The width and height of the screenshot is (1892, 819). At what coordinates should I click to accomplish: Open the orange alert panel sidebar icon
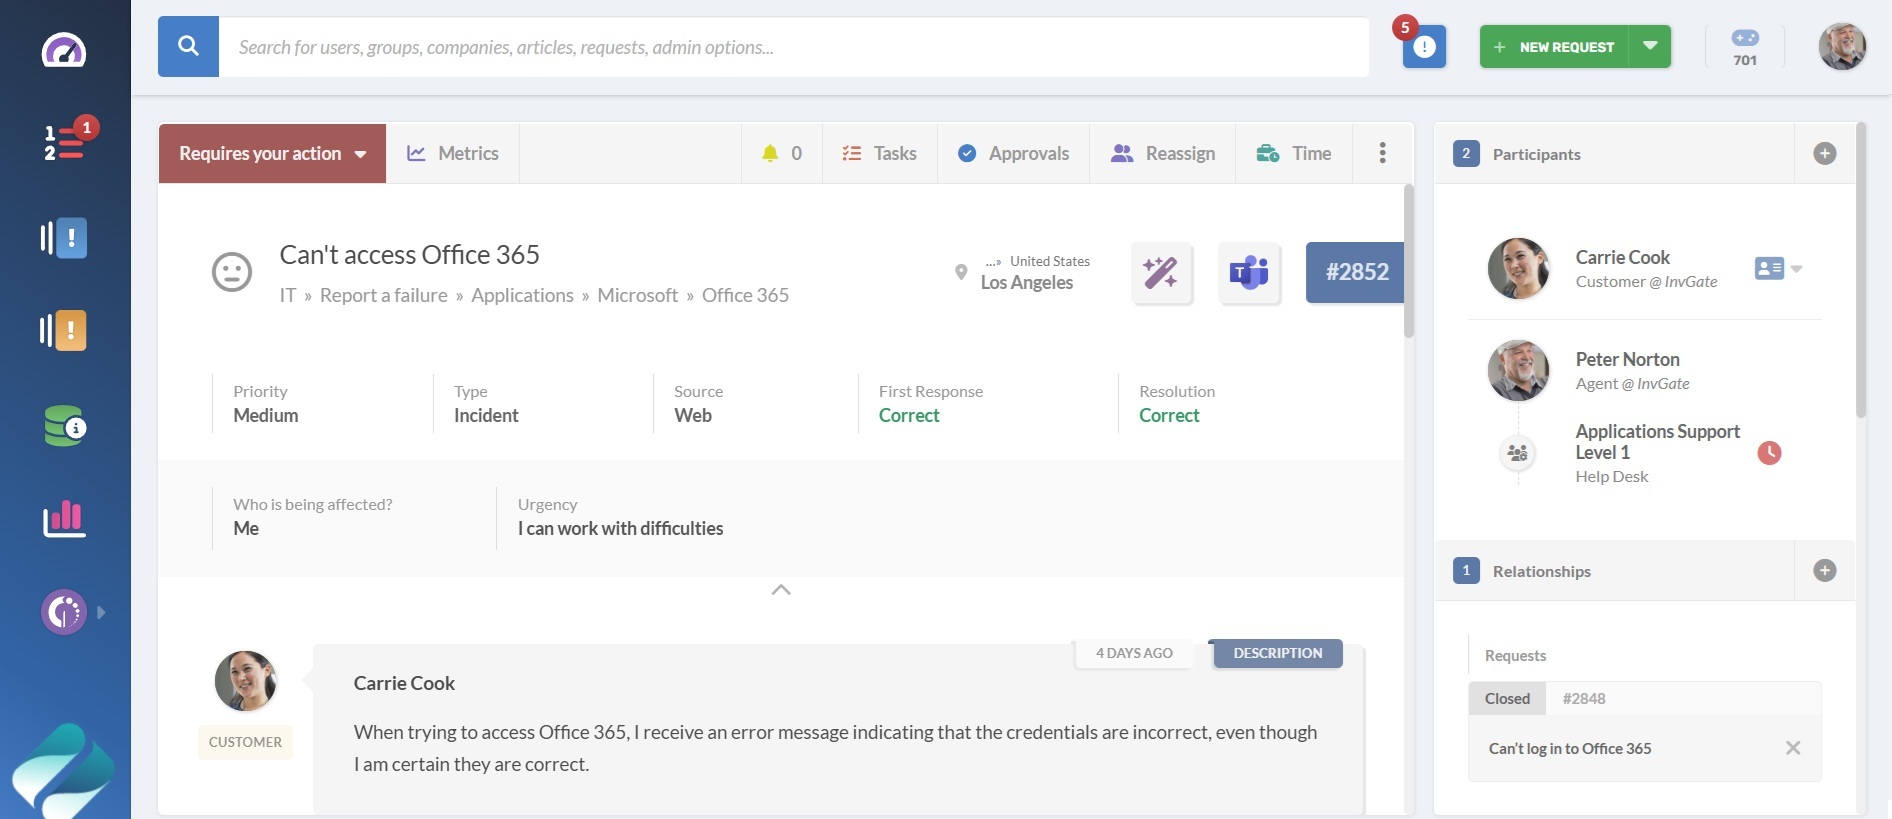pos(64,330)
